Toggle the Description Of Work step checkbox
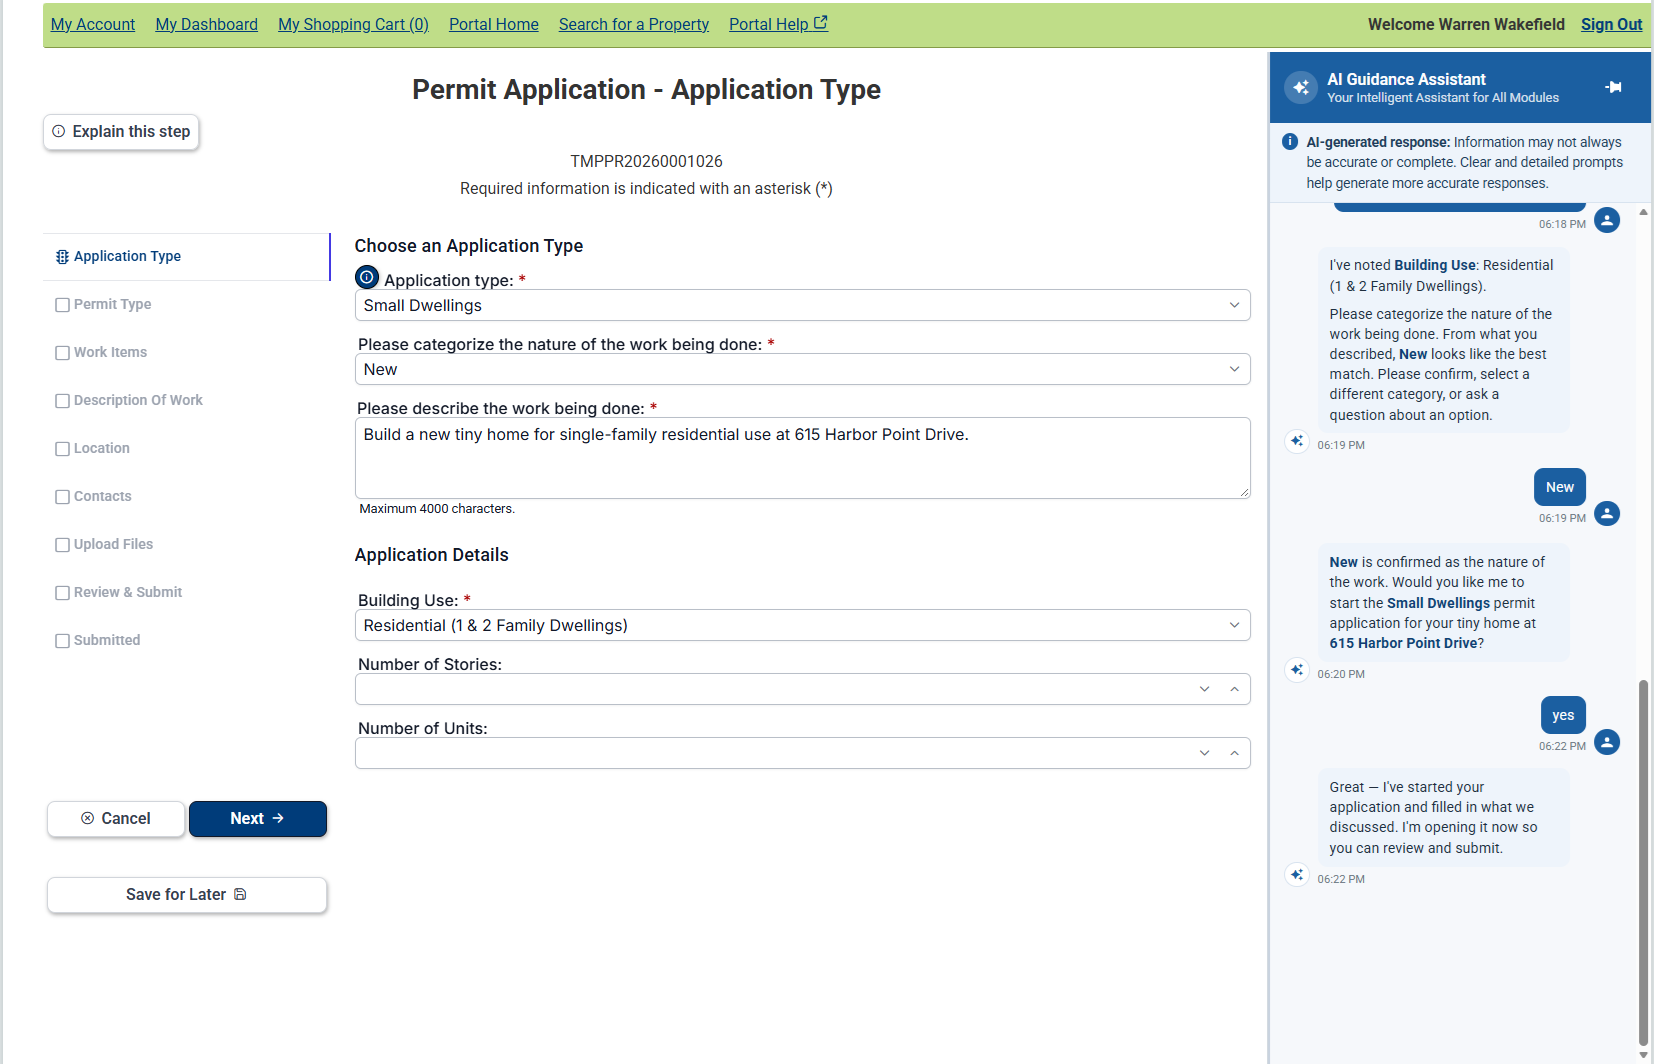This screenshot has height=1064, width=1654. pos(62,401)
